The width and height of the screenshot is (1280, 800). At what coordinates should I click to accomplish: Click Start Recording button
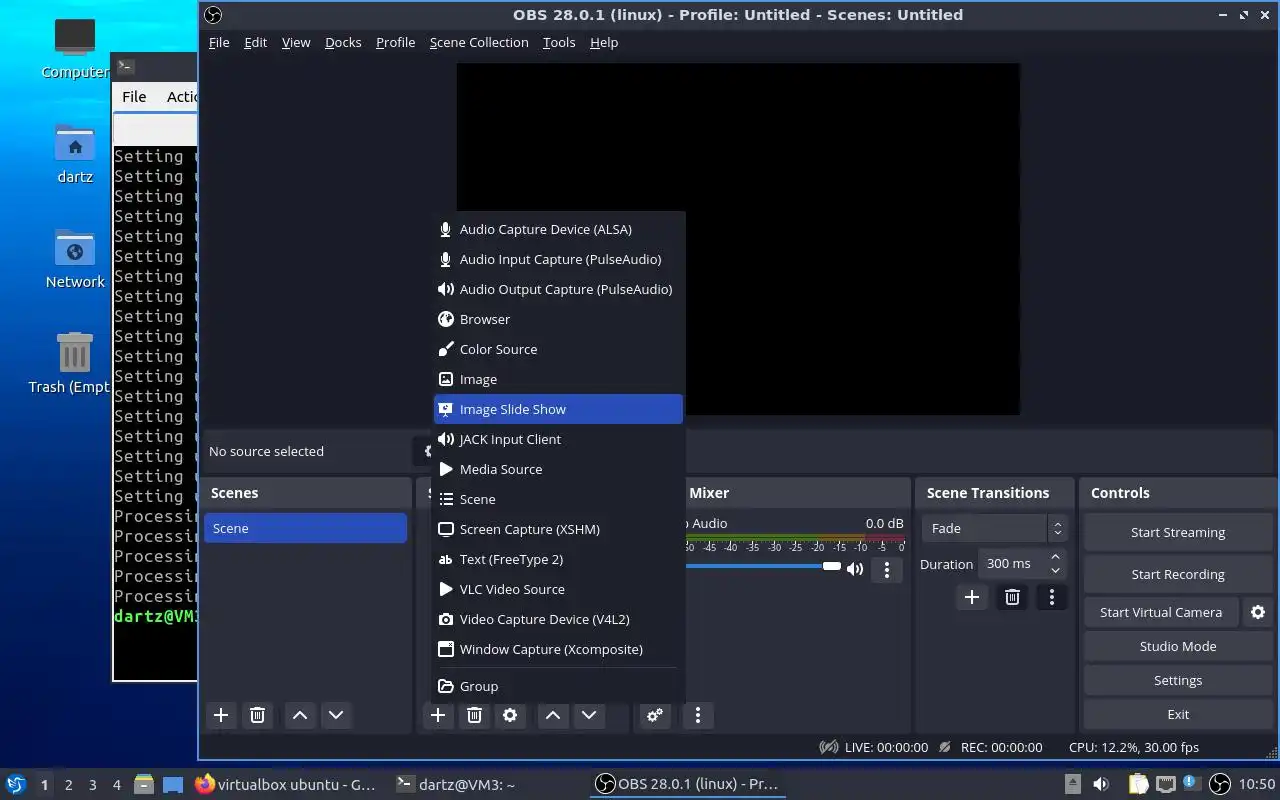1178,574
